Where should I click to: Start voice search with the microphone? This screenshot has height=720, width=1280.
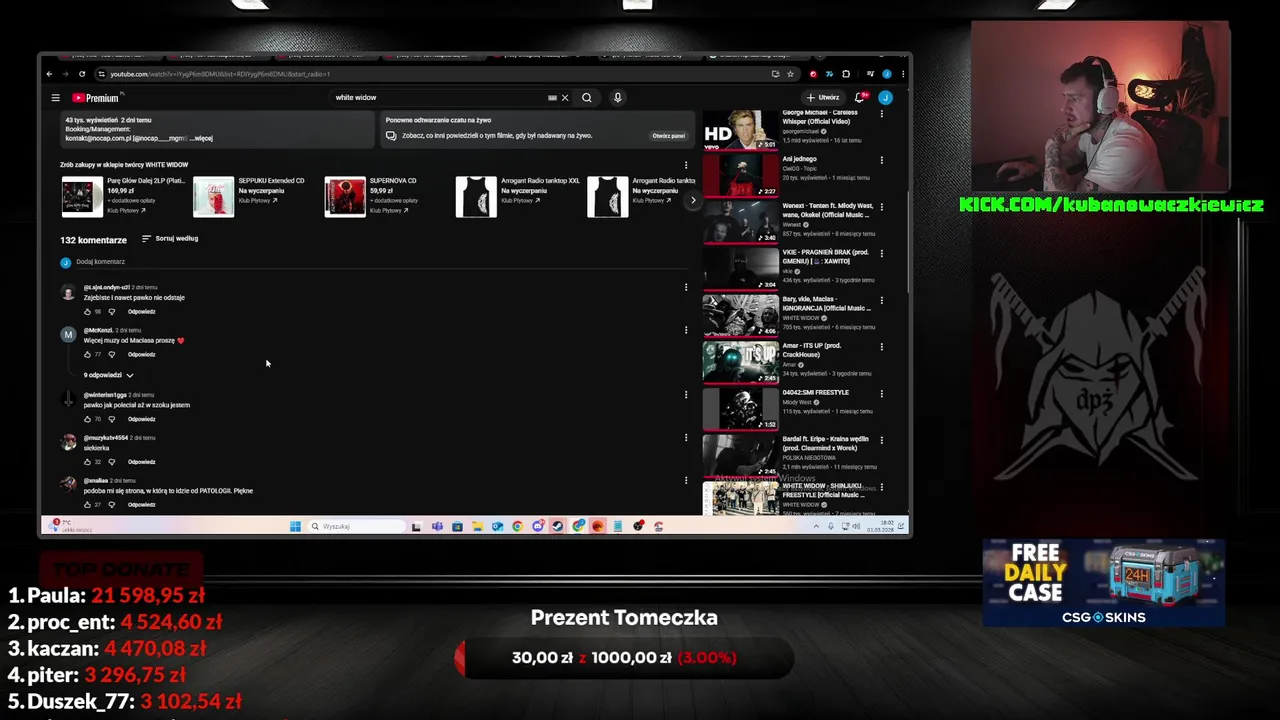(618, 98)
